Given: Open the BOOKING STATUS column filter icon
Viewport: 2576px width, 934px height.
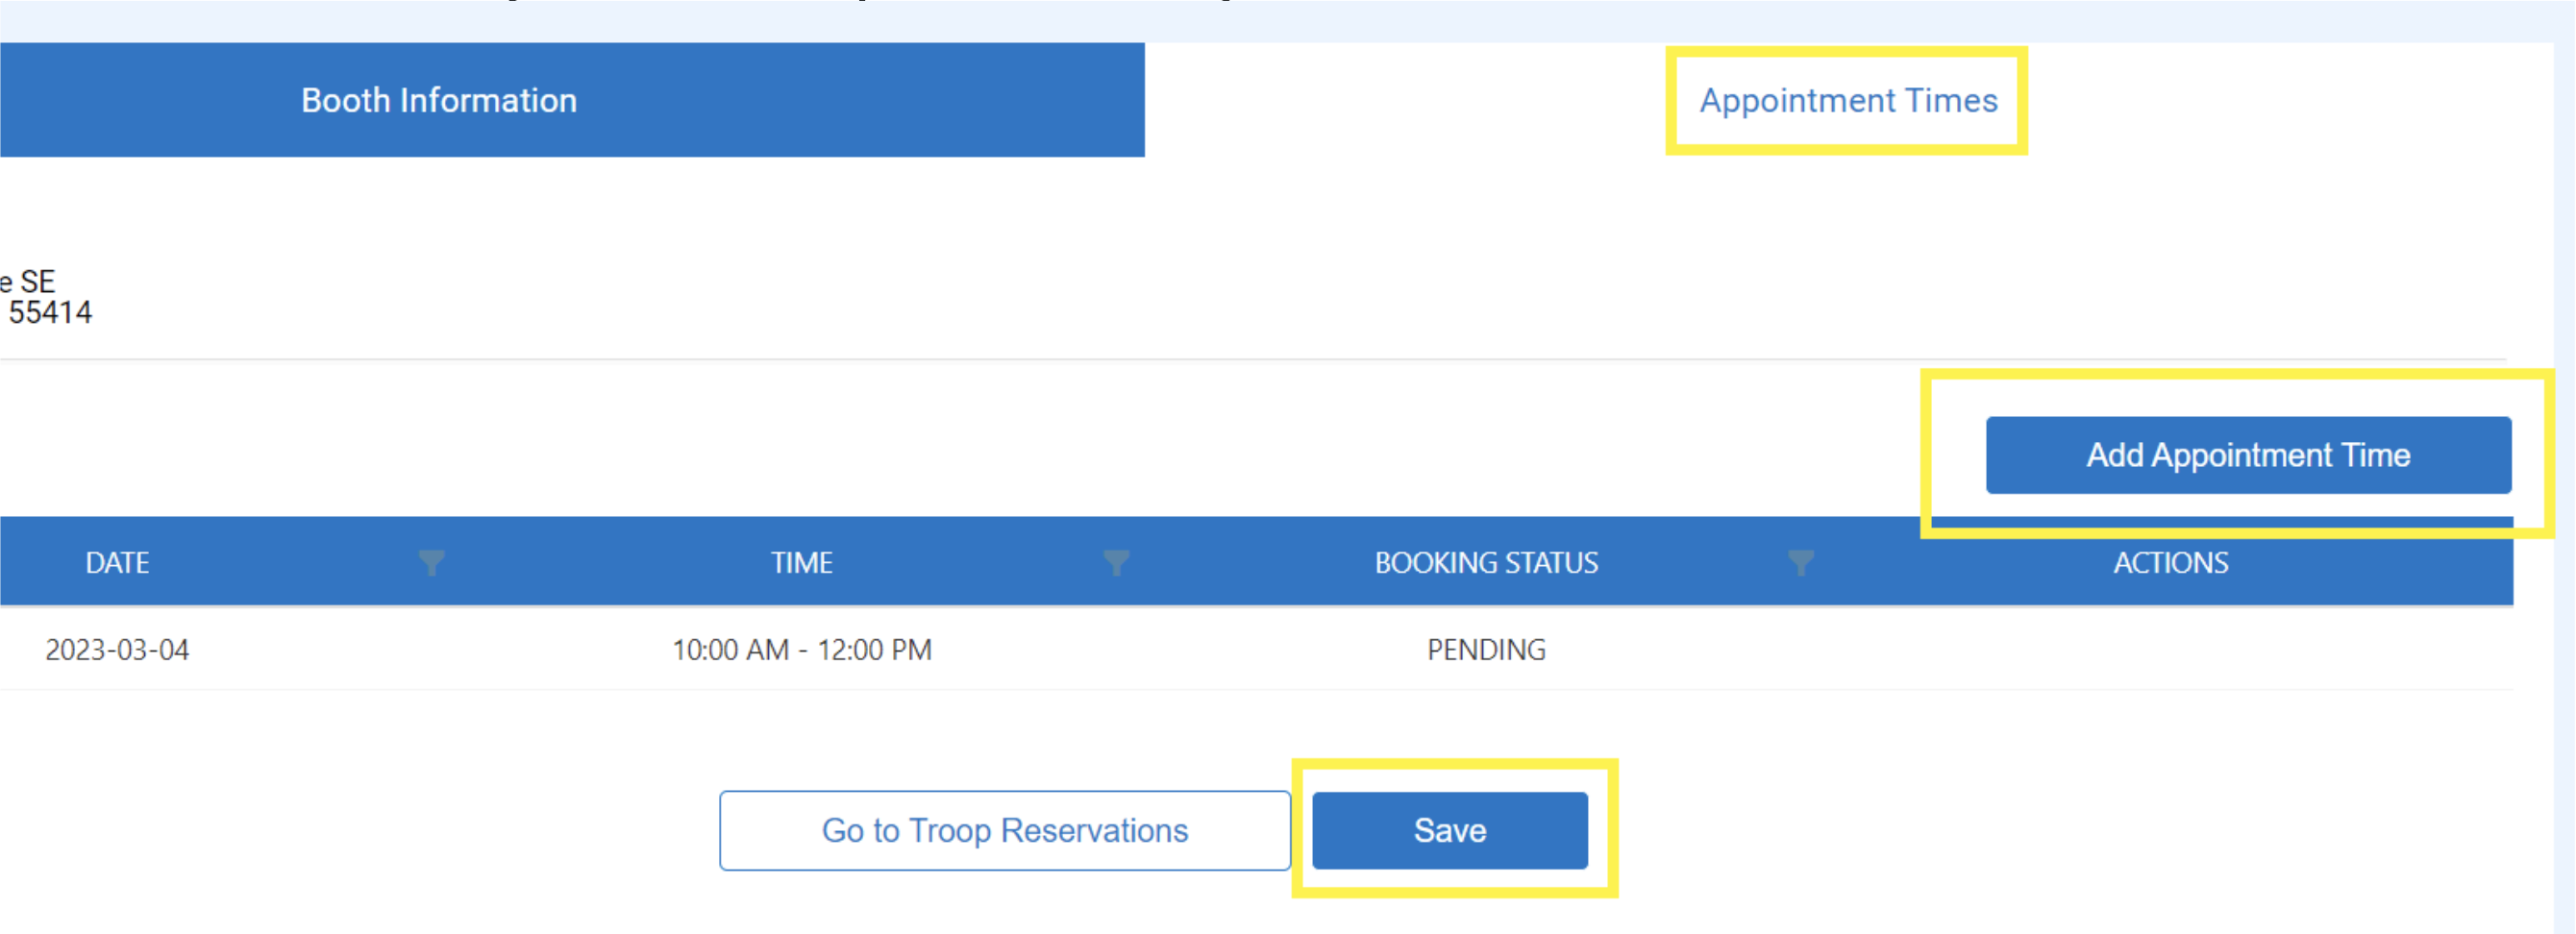Looking at the screenshot, I should 1801,563.
